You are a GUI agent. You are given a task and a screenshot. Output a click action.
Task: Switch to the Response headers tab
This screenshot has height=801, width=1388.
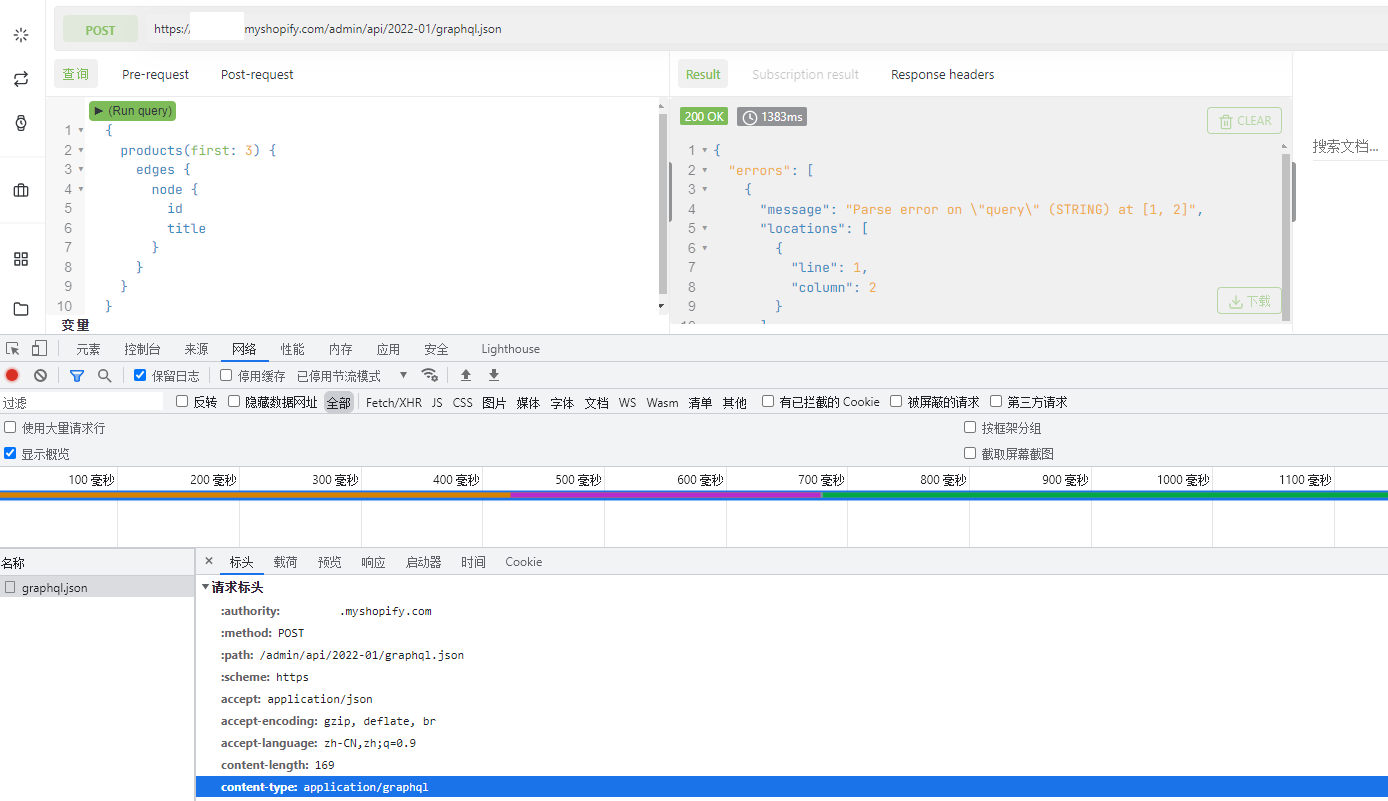point(942,75)
